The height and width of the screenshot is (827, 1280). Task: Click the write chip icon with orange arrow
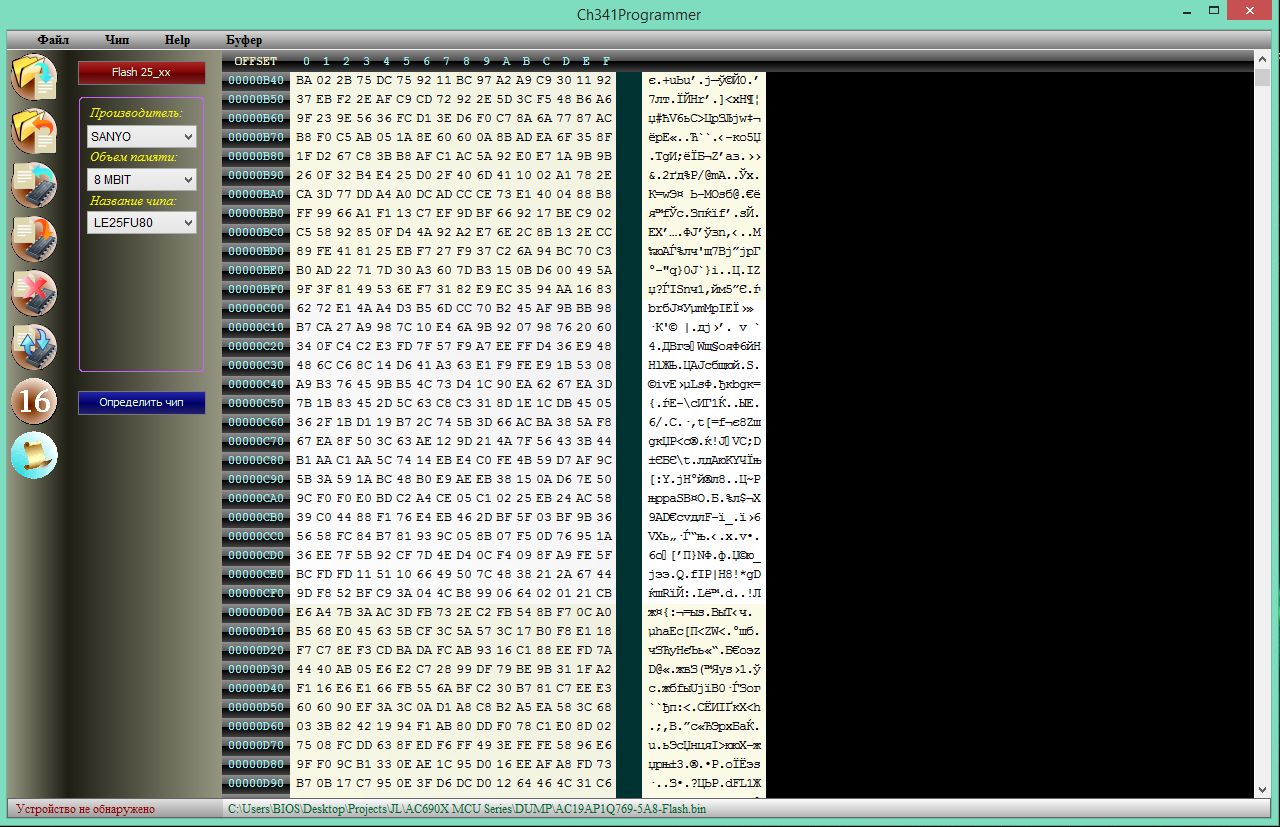[34, 240]
